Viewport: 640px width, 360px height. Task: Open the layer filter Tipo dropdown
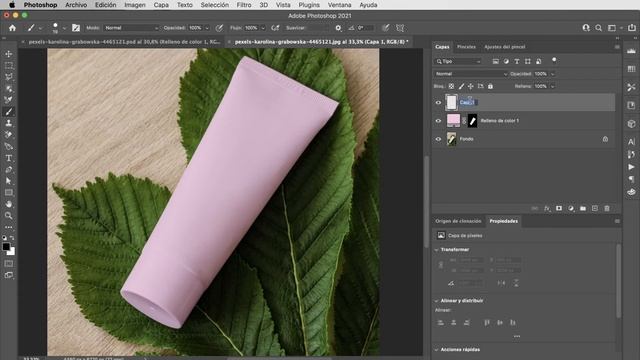458,61
